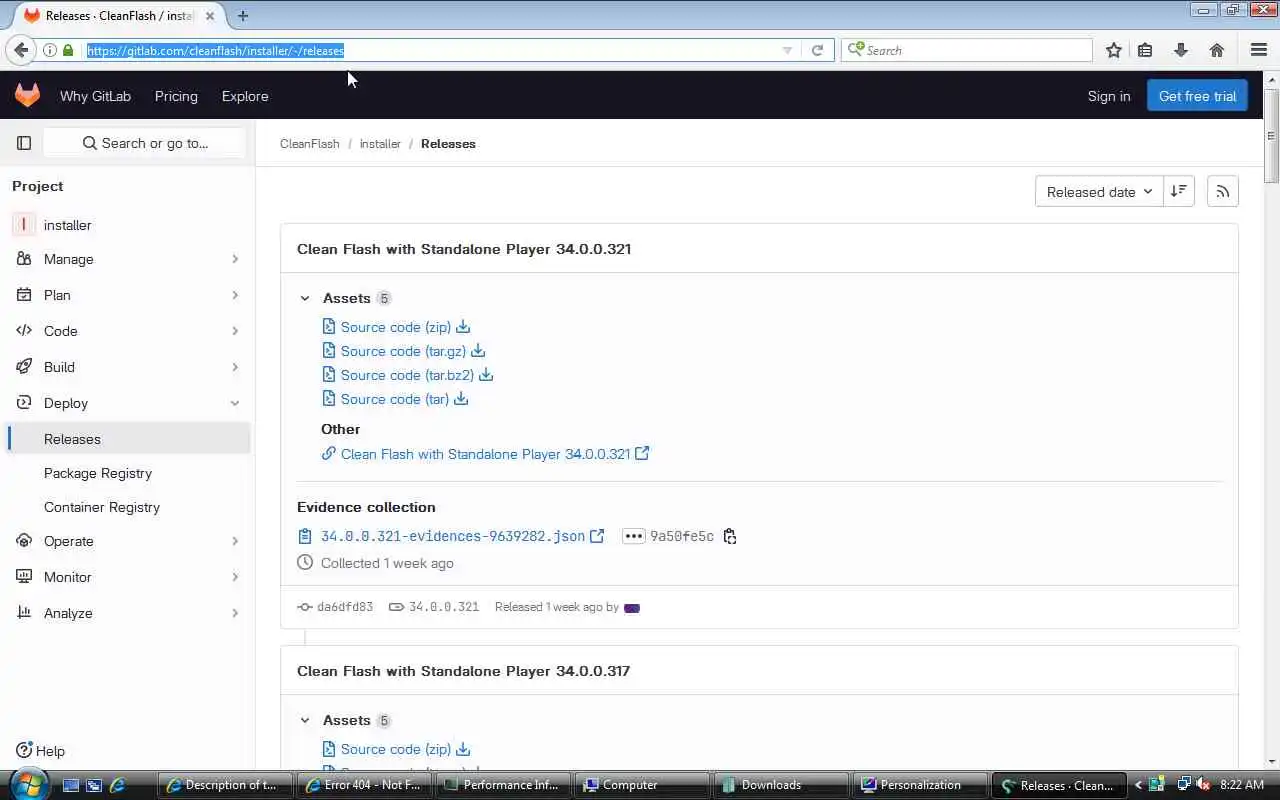Viewport: 1280px width, 800px height.
Task: Click the Show desktop quick launch icon
Action: pyautogui.click(x=71, y=785)
